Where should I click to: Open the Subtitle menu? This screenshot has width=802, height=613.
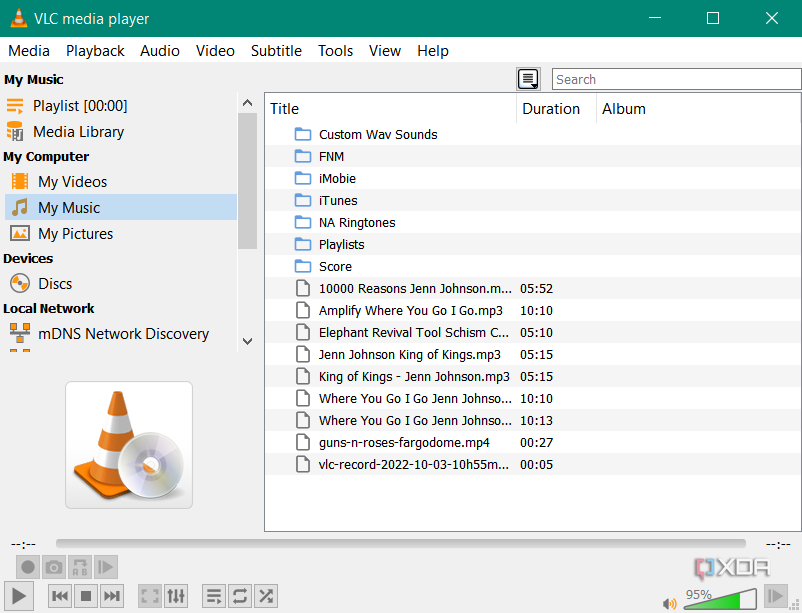point(276,51)
